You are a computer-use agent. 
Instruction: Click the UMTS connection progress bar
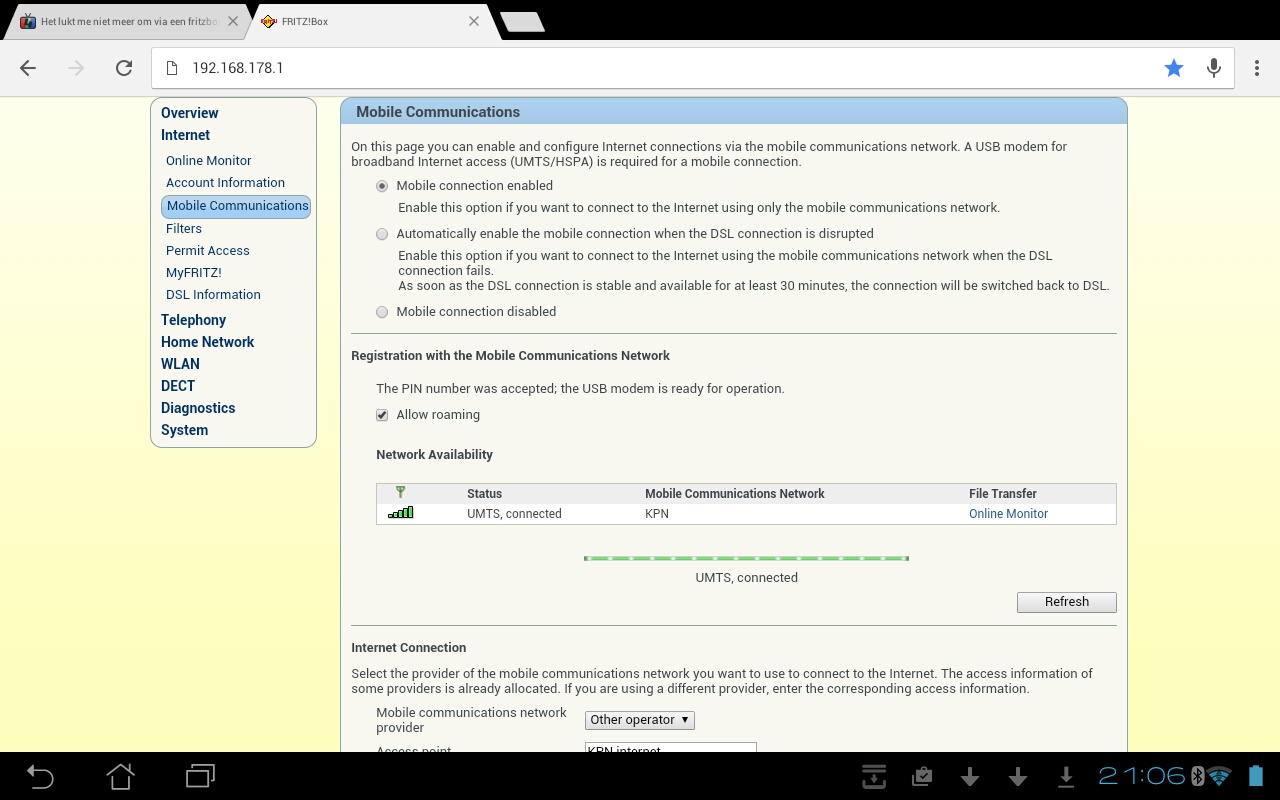(746, 558)
